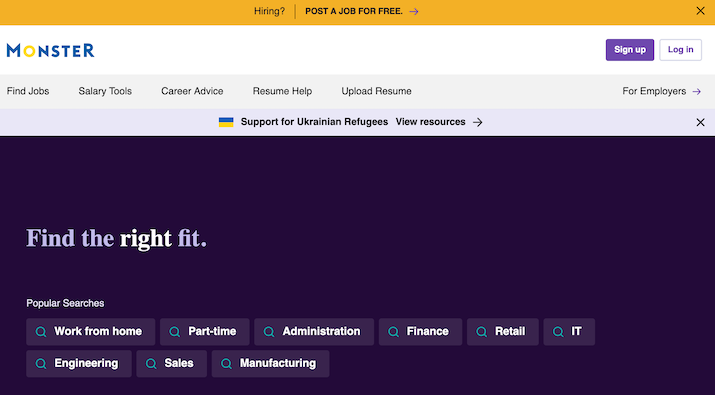Viewport: 715px width, 395px height.
Task: Click the arrow beside View resources
Action: pos(477,122)
